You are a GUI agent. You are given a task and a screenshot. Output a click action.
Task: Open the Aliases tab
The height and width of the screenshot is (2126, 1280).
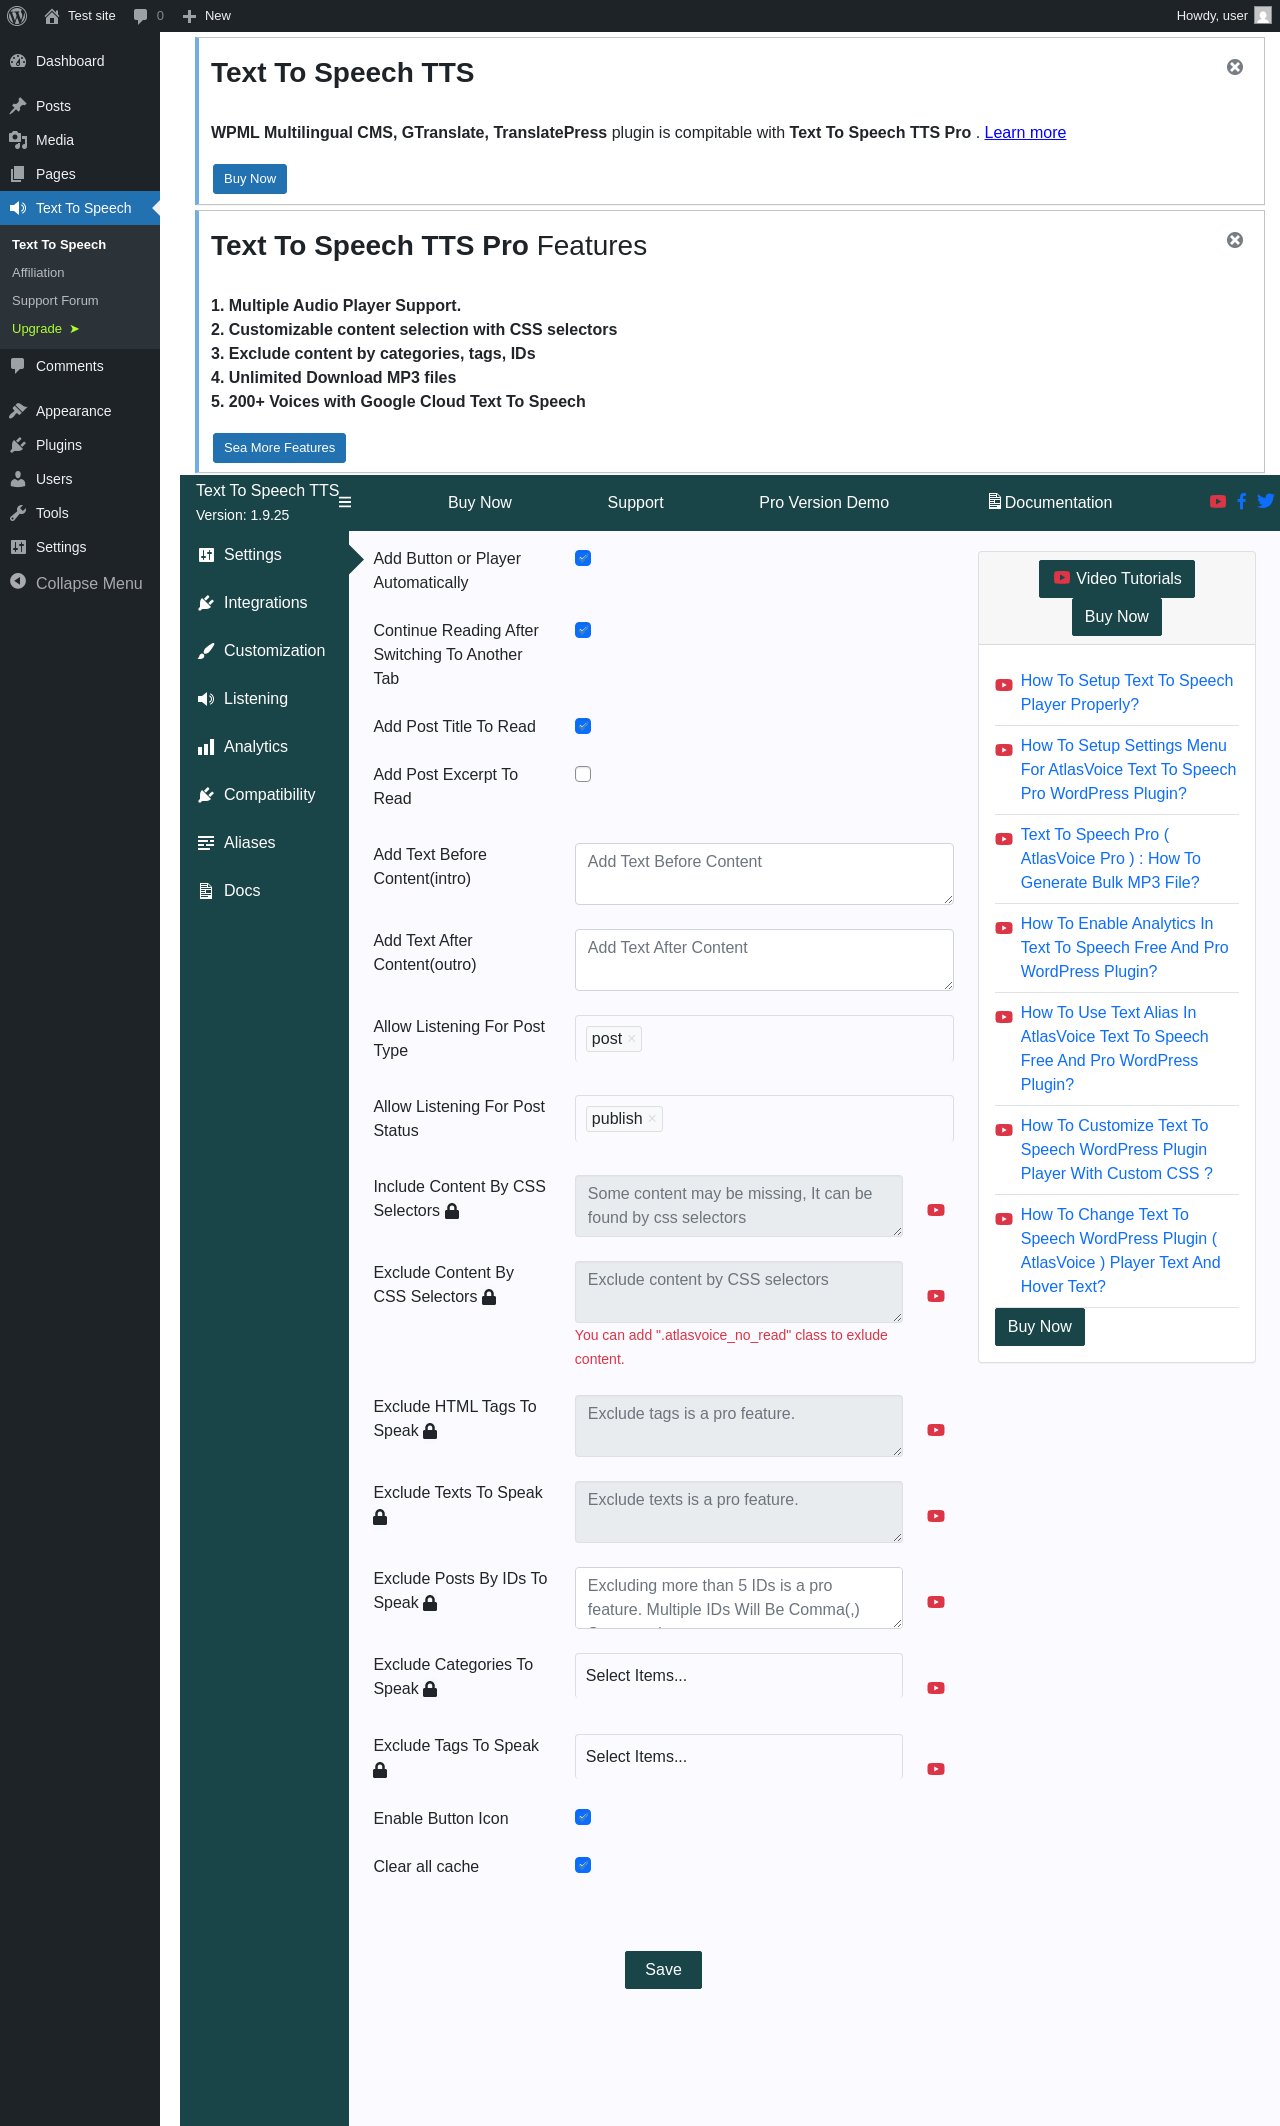click(x=264, y=843)
